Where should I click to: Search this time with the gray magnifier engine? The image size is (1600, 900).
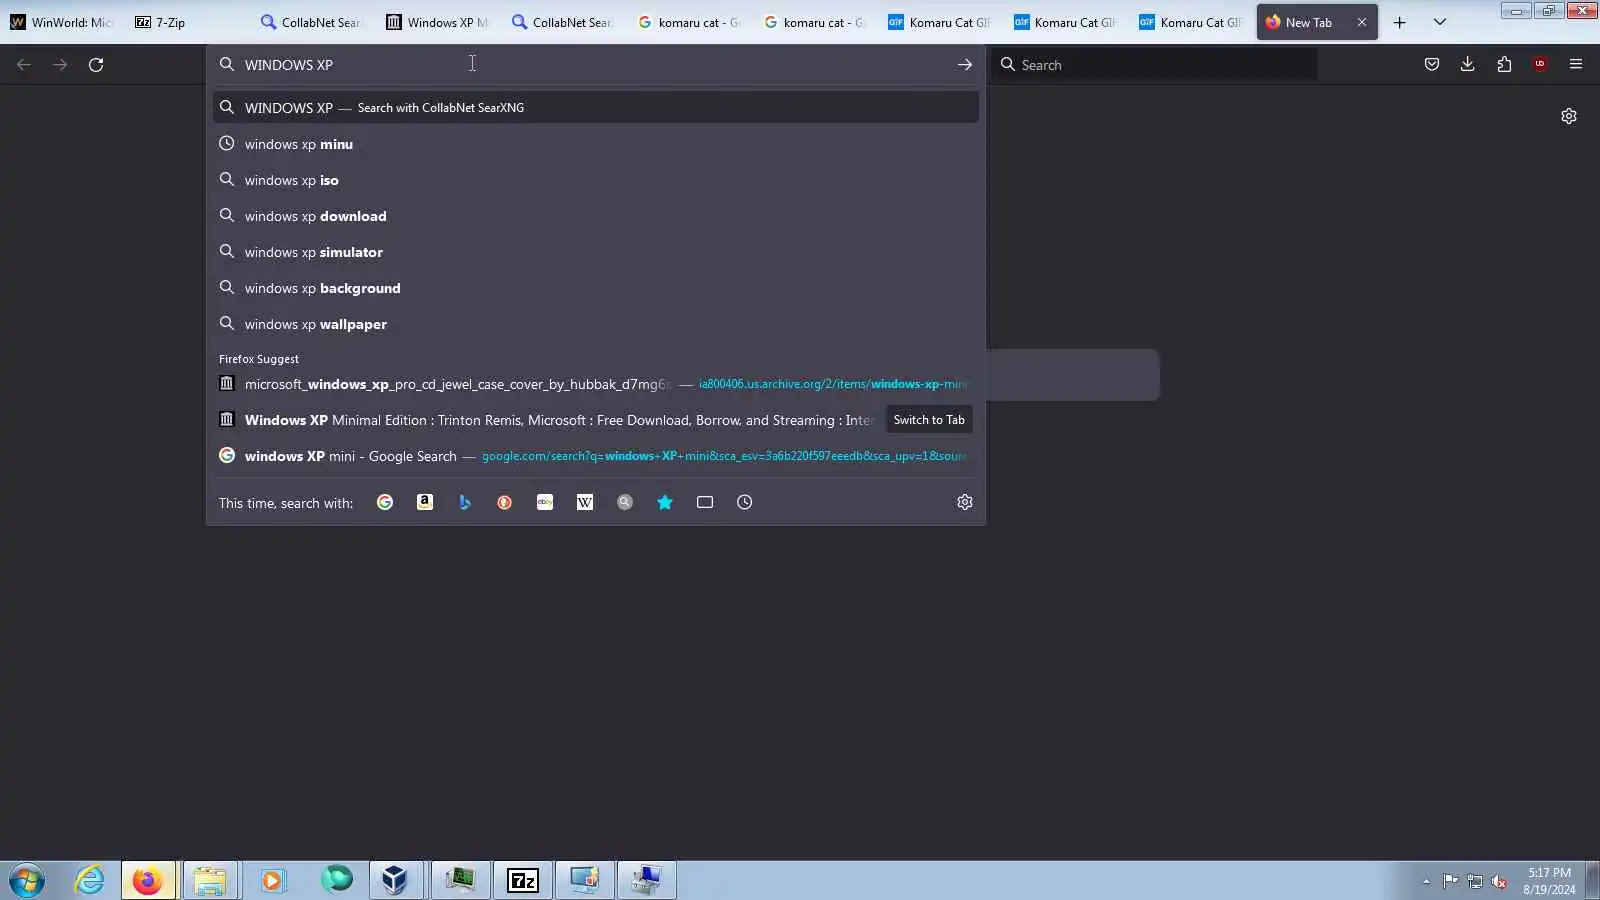click(x=625, y=502)
